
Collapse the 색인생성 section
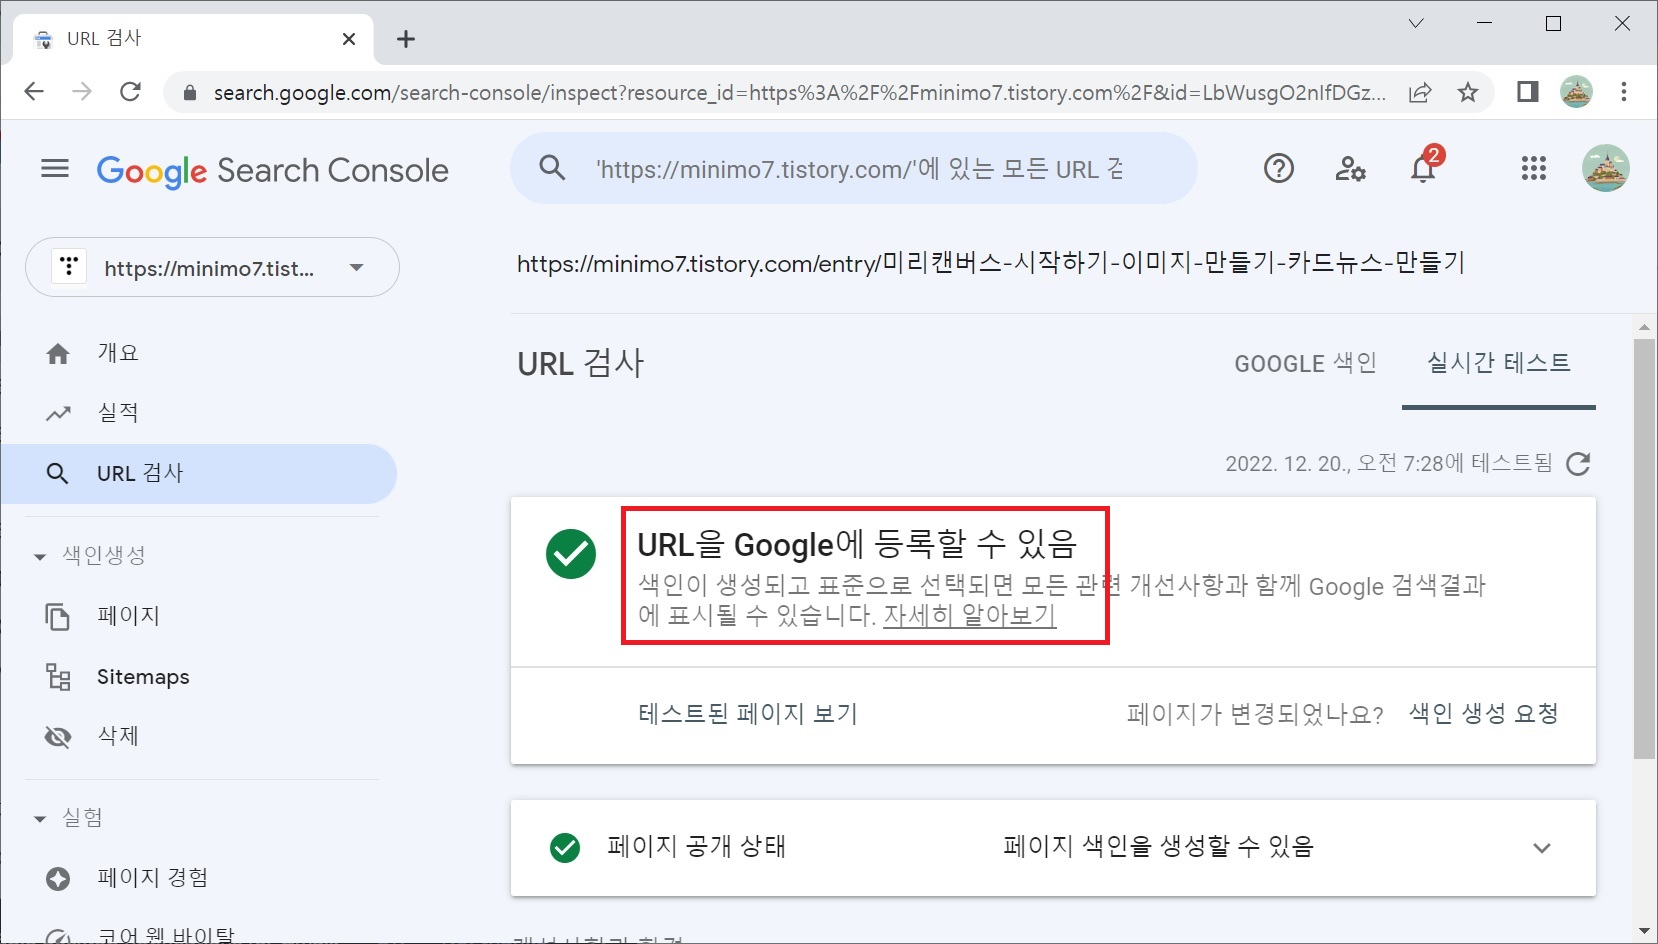[40, 556]
